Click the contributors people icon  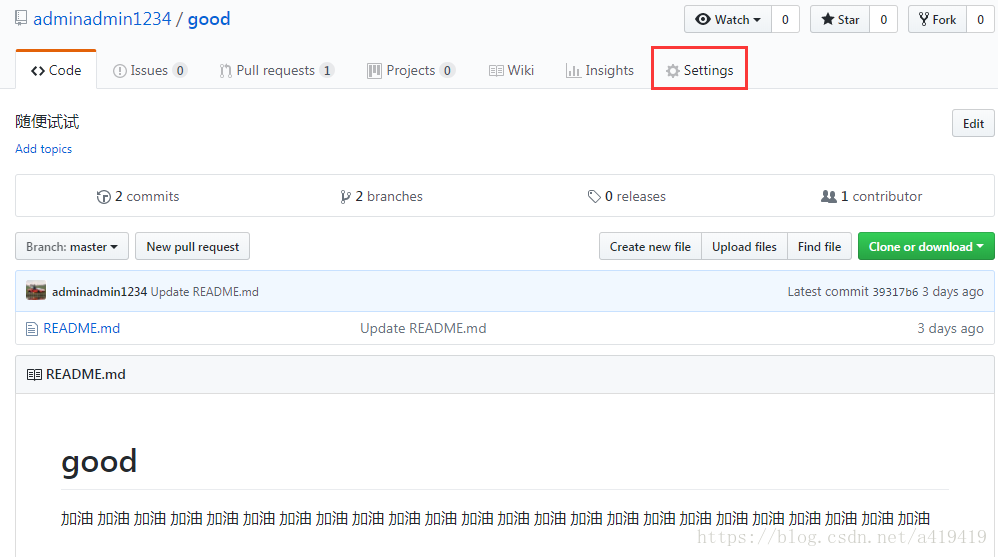[829, 197]
